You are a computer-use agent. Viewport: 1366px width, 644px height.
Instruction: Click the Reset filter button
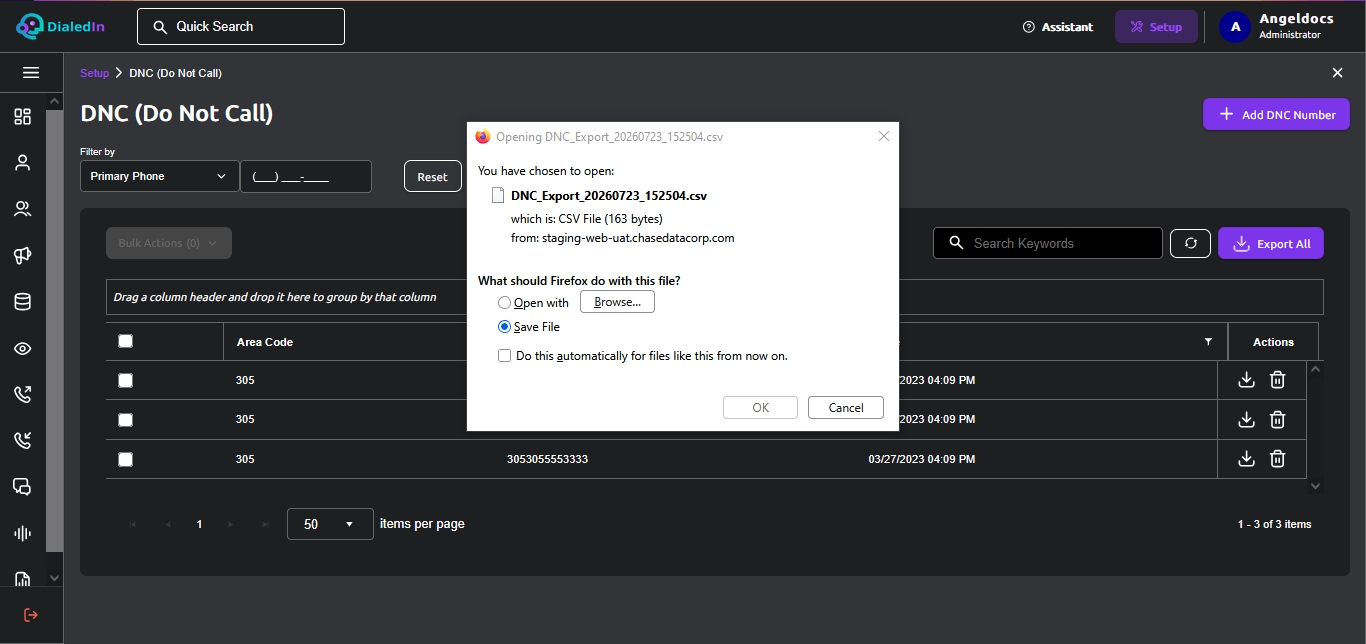coord(432,176)
